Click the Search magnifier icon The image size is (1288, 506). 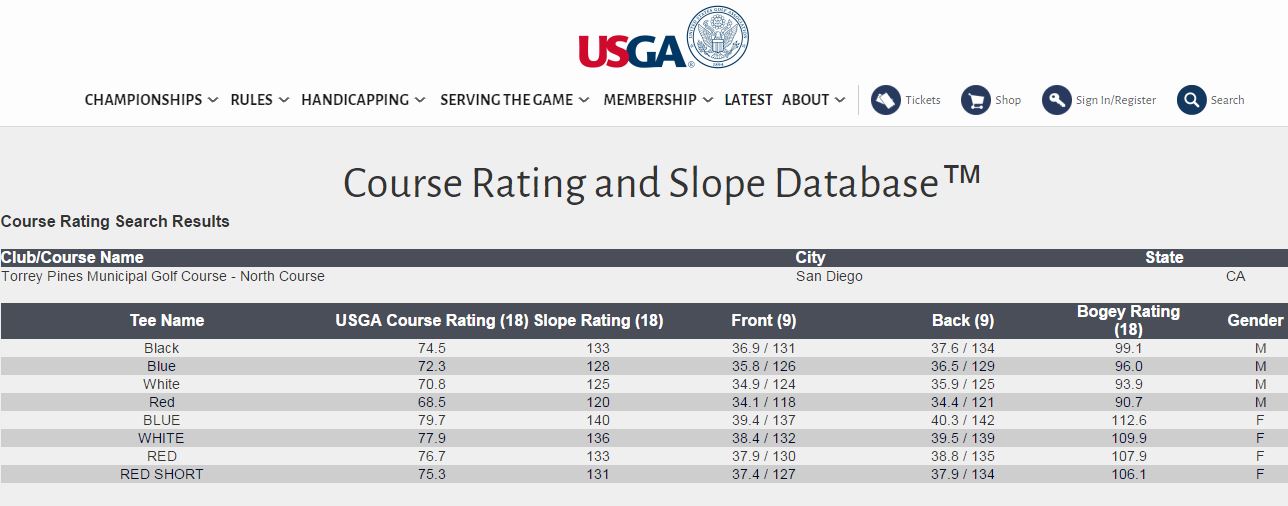tap(1191, 100)
